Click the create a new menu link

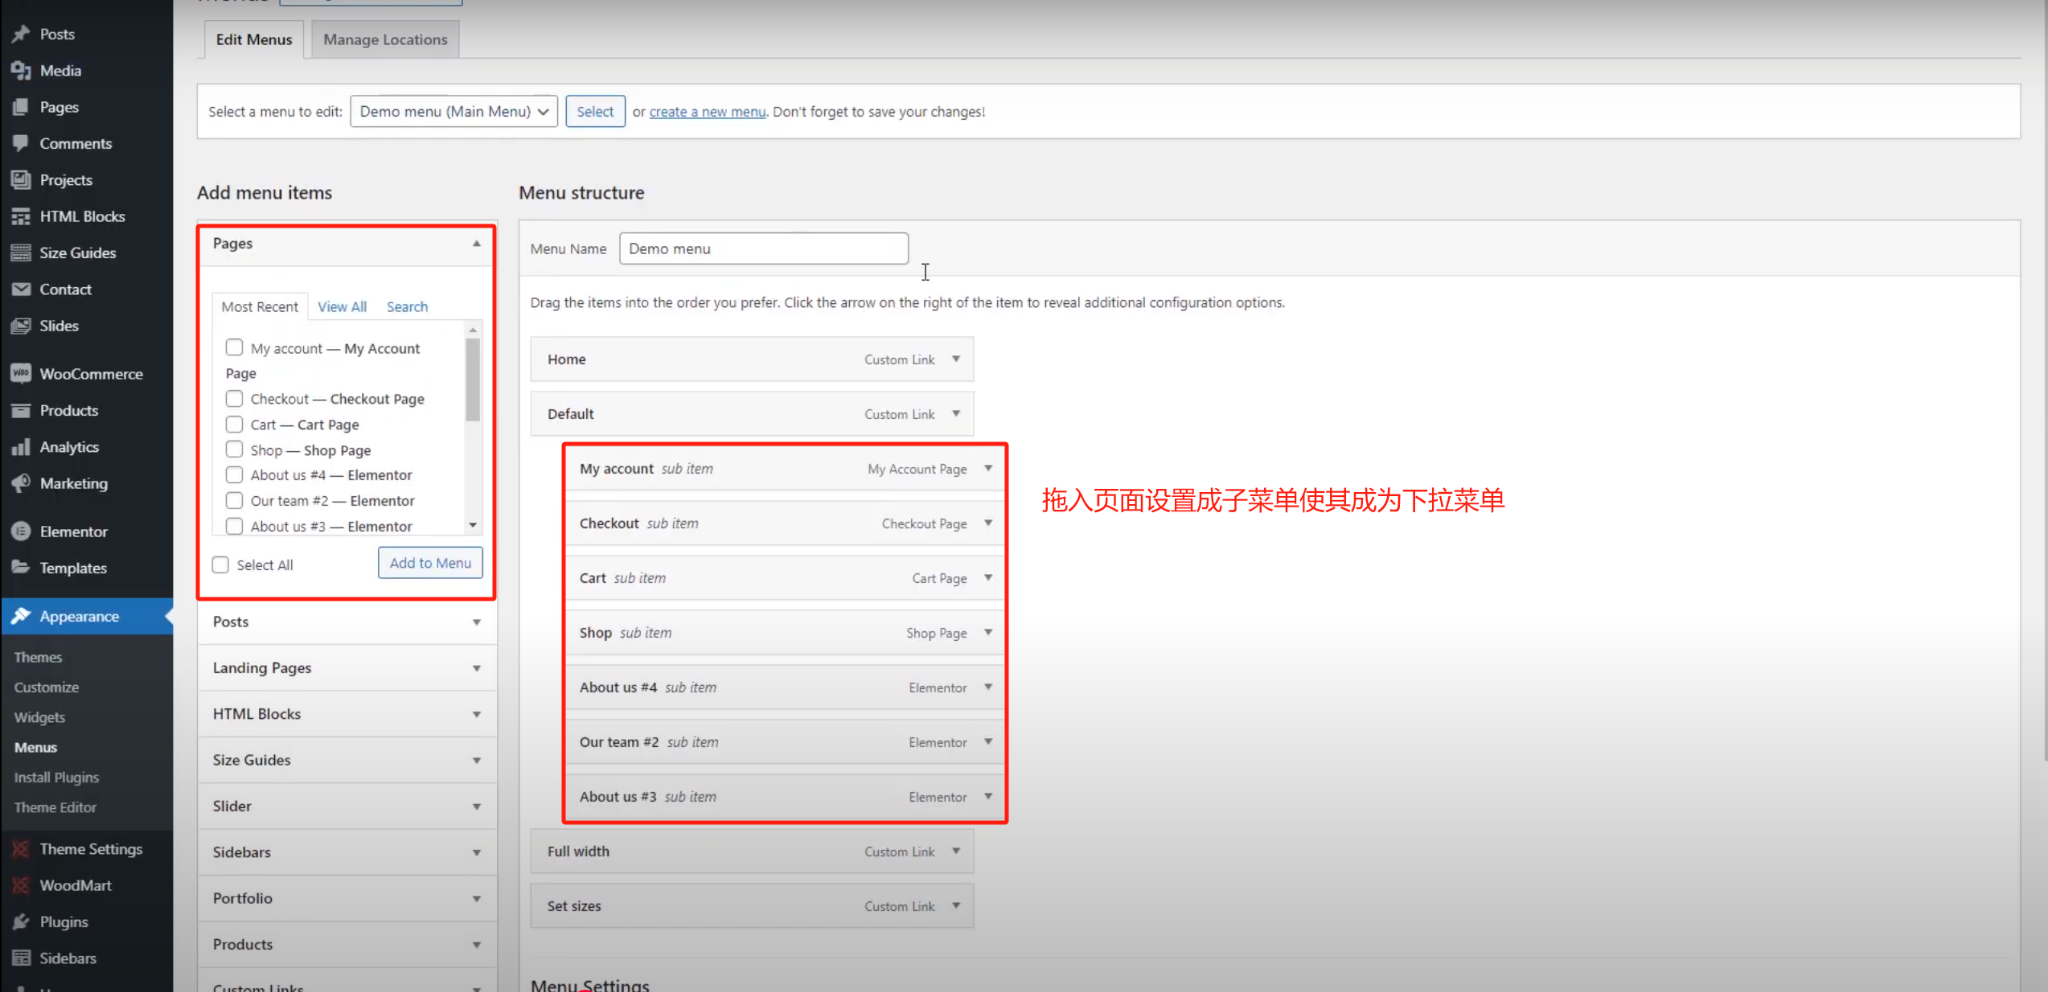coord(706,111)
